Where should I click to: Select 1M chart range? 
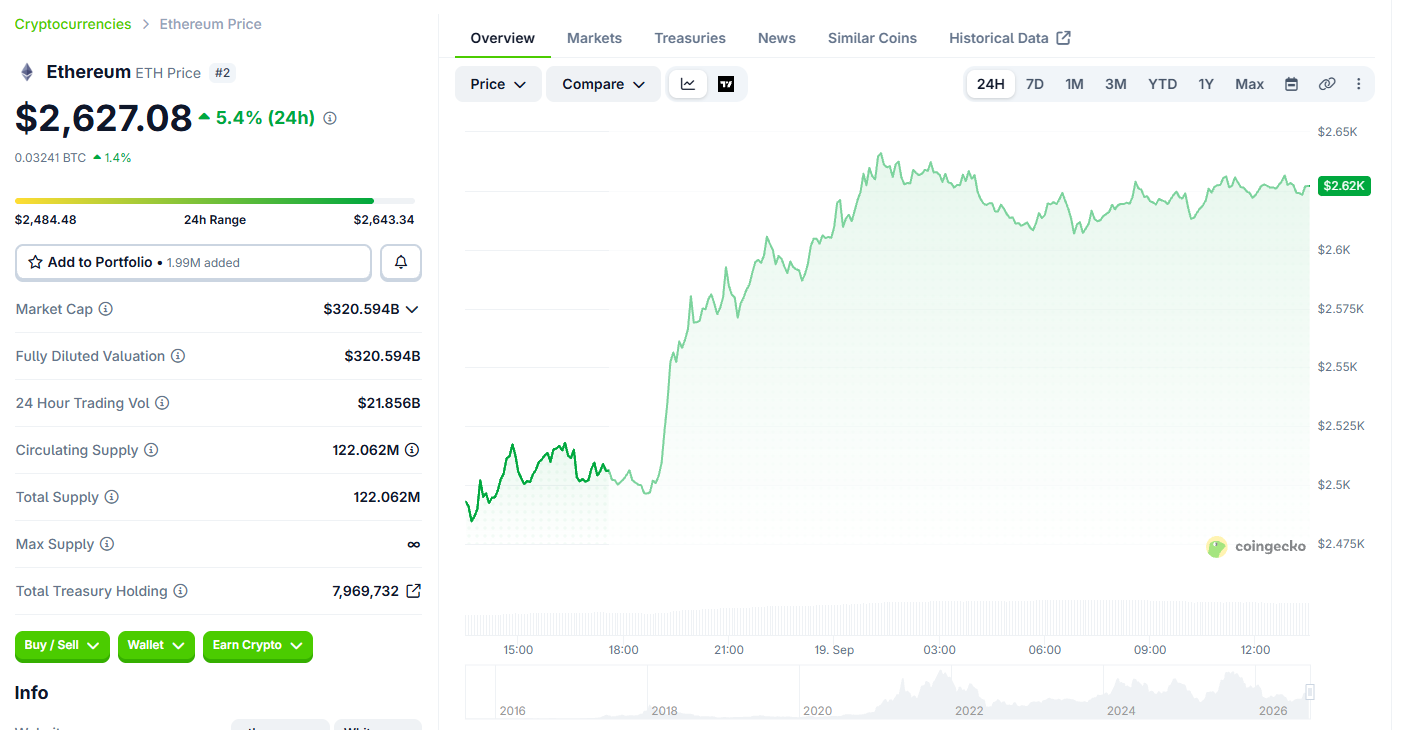tap(1074, 84)
